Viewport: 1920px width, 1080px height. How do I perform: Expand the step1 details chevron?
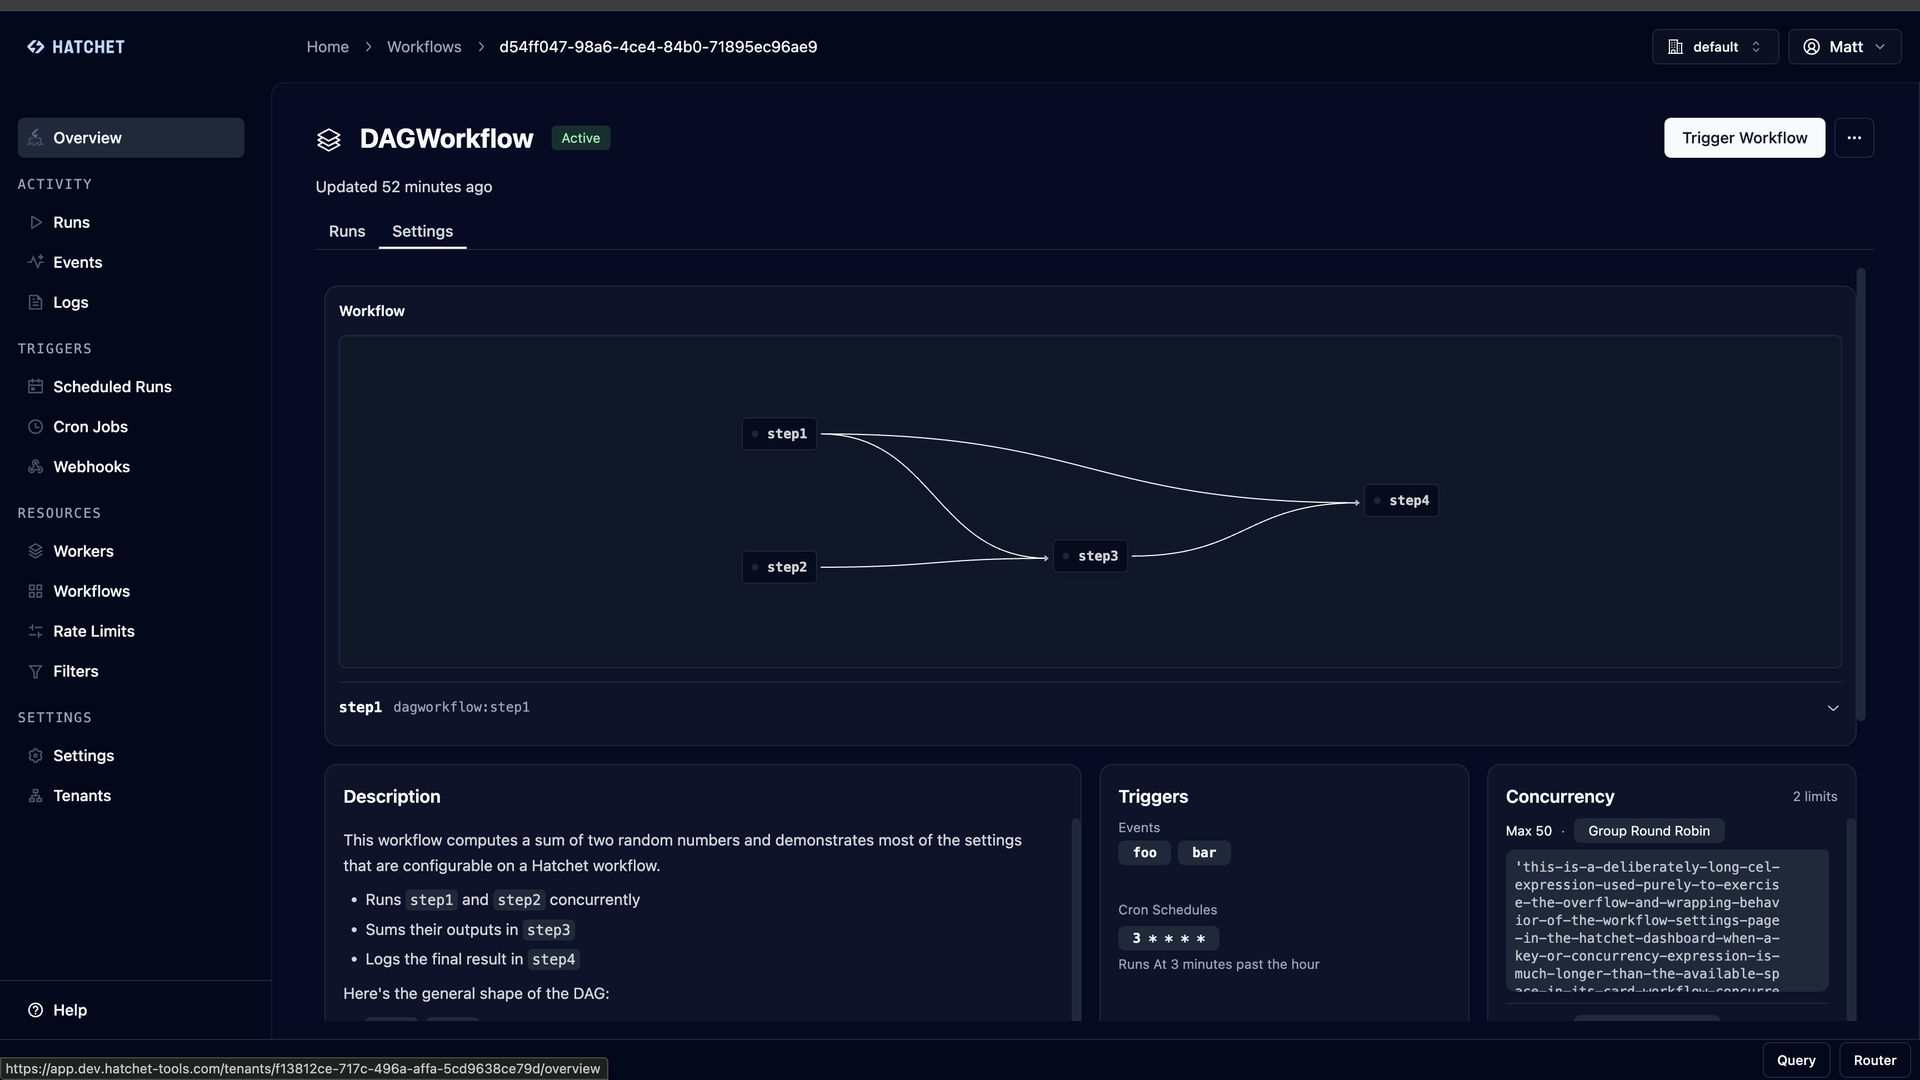1833,708
